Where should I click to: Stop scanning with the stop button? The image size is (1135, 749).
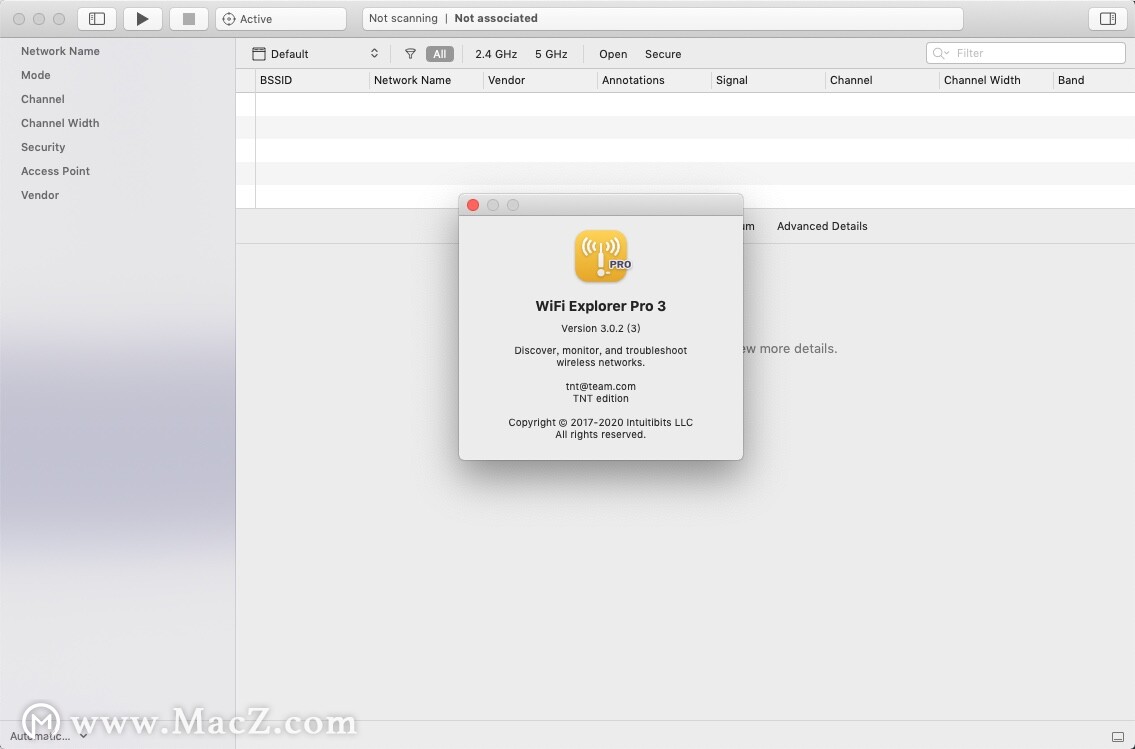pyautogui.click(x=189, y=19)
